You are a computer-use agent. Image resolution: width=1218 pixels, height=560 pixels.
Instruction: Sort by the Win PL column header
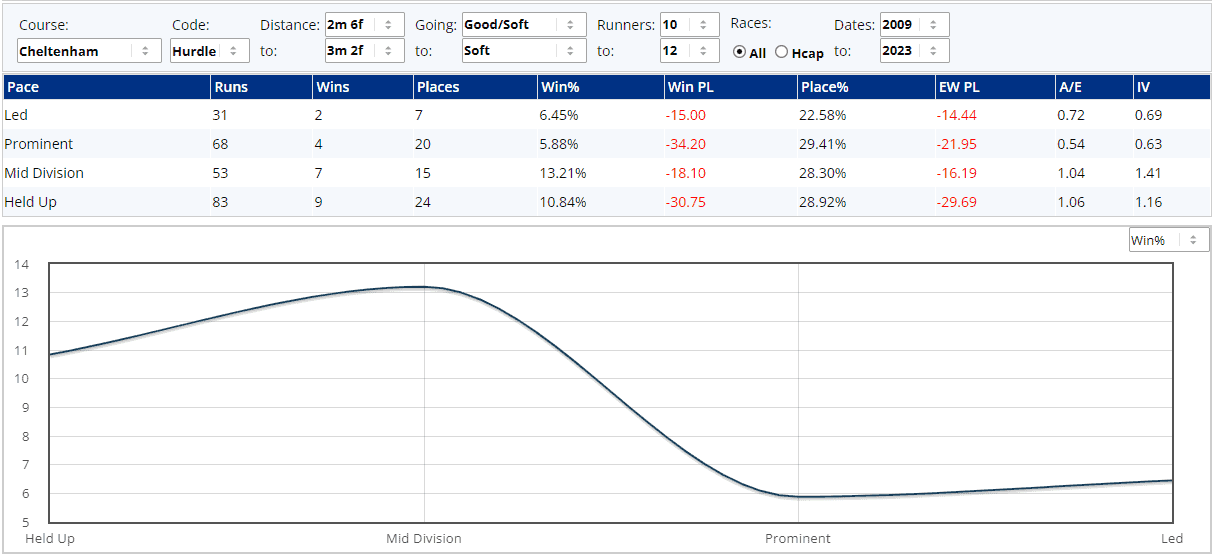pos(686,87)
